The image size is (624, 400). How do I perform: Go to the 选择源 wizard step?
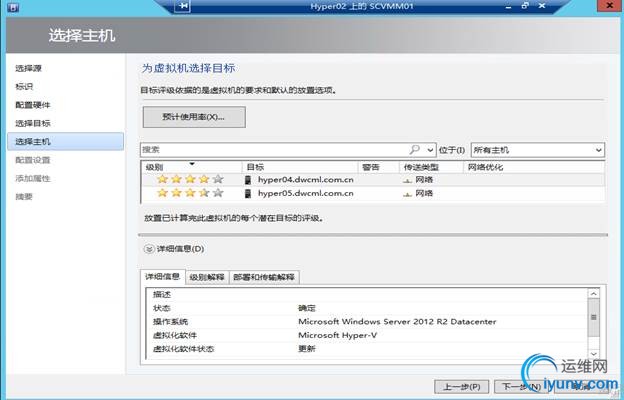tap(29, 68)
